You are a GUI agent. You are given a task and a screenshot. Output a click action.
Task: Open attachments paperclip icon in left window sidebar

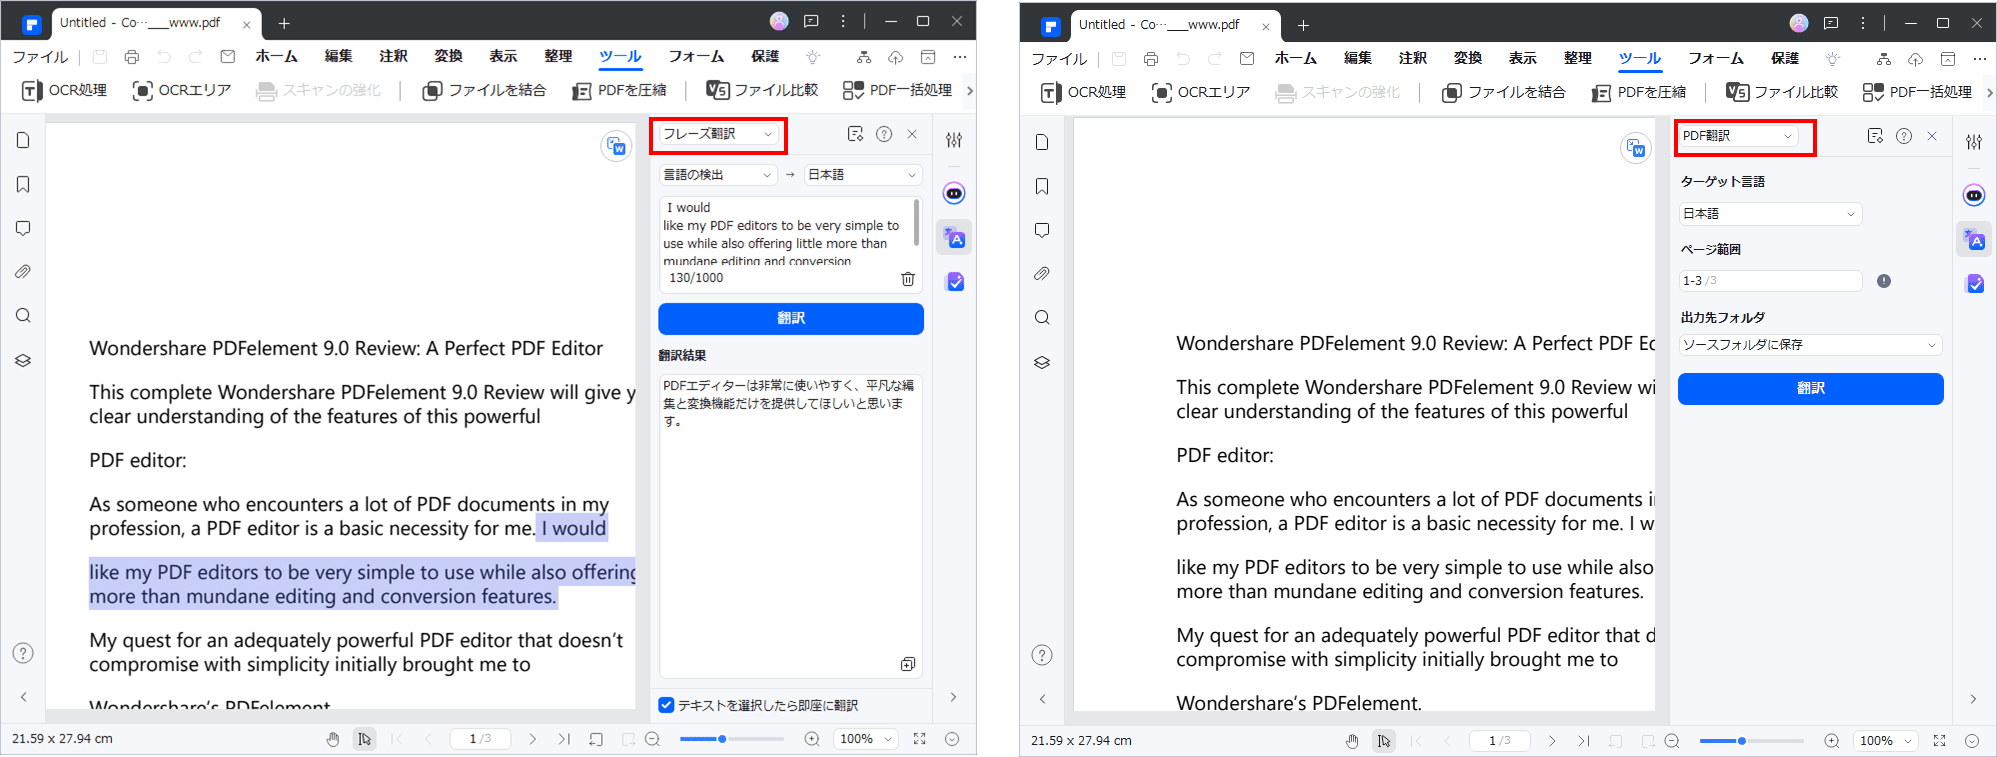point(23,272)
